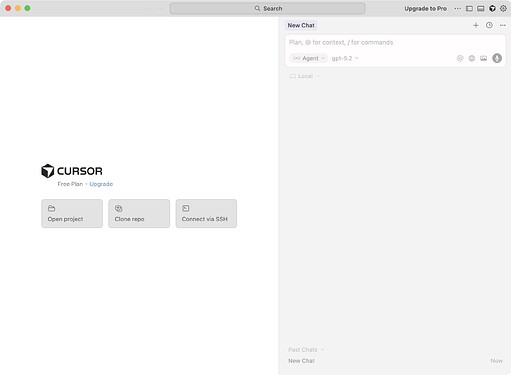The image size is (511, 375).
Task: Click the Connect via SSH button
Action: point(206,214)
